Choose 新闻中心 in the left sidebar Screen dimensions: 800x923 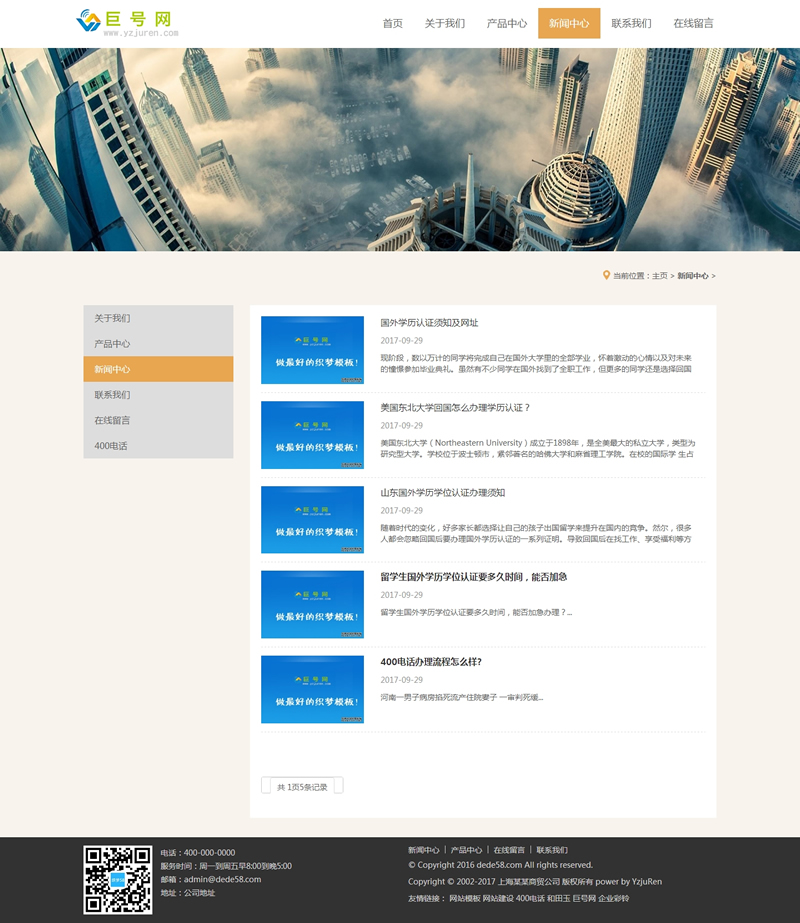pos(112,369)
